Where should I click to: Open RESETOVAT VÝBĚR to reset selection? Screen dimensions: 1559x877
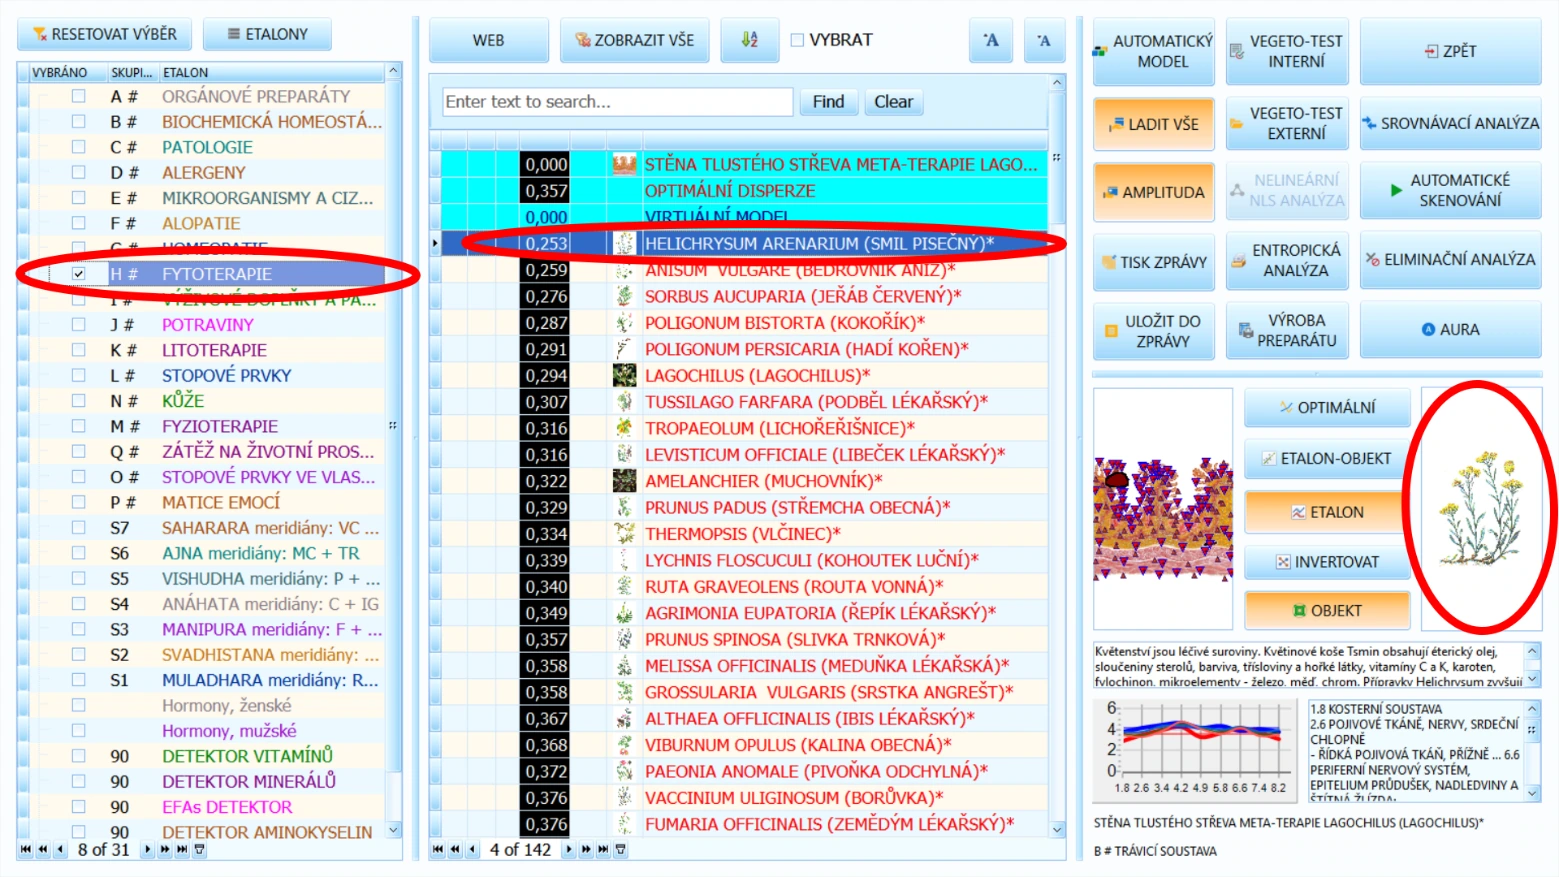104,34
